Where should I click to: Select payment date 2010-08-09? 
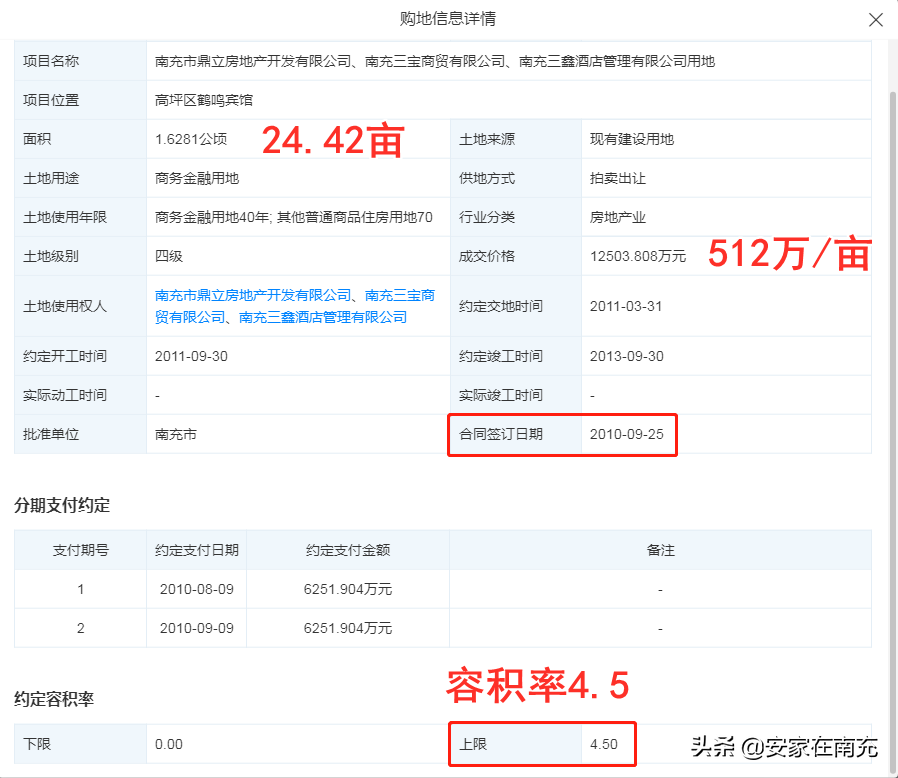(196, 589)
